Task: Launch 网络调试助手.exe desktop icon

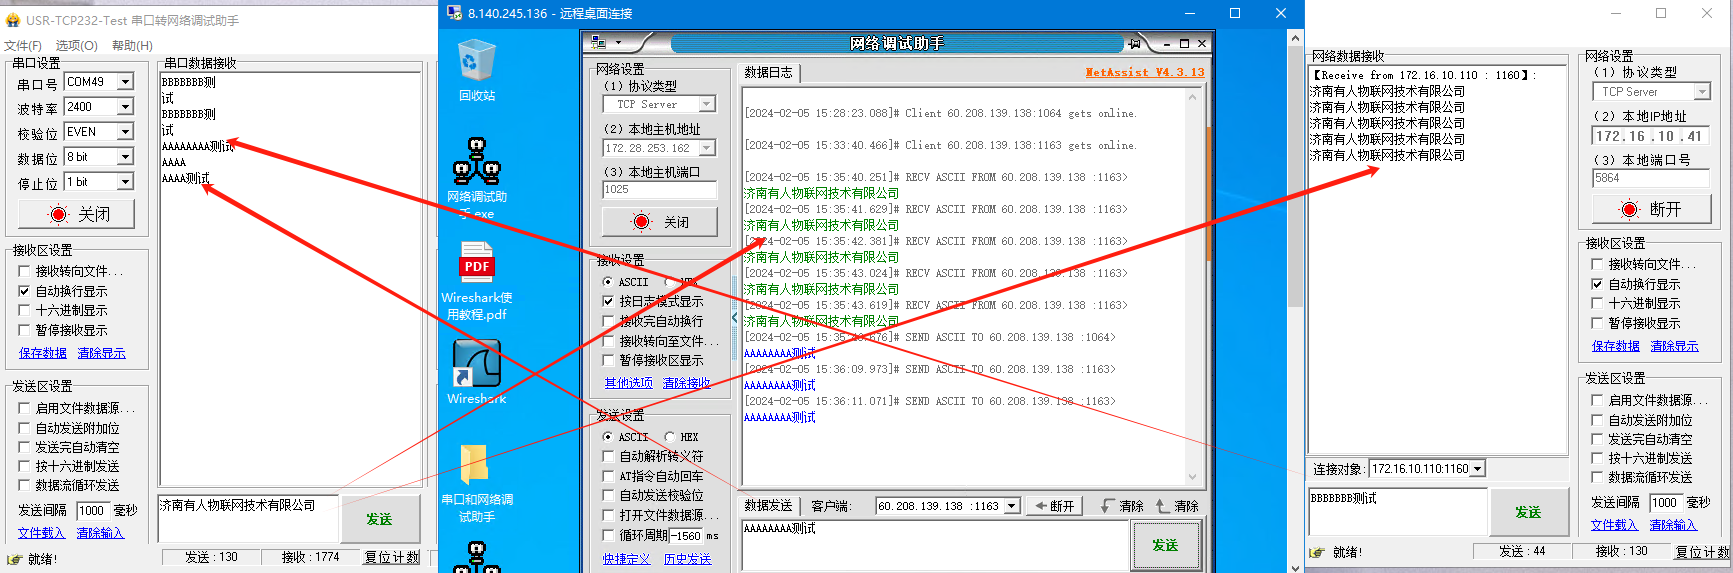Action: 477,178
